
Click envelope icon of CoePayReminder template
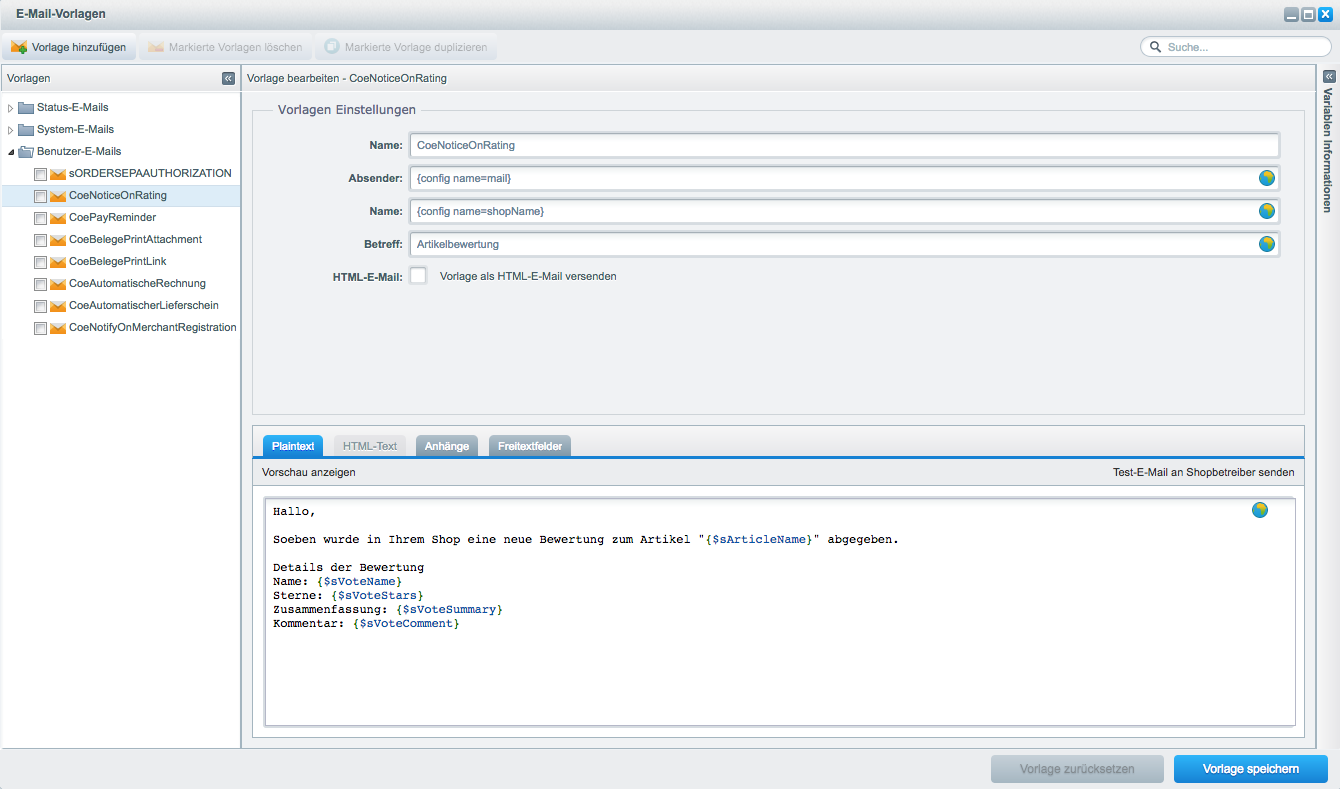58,218
